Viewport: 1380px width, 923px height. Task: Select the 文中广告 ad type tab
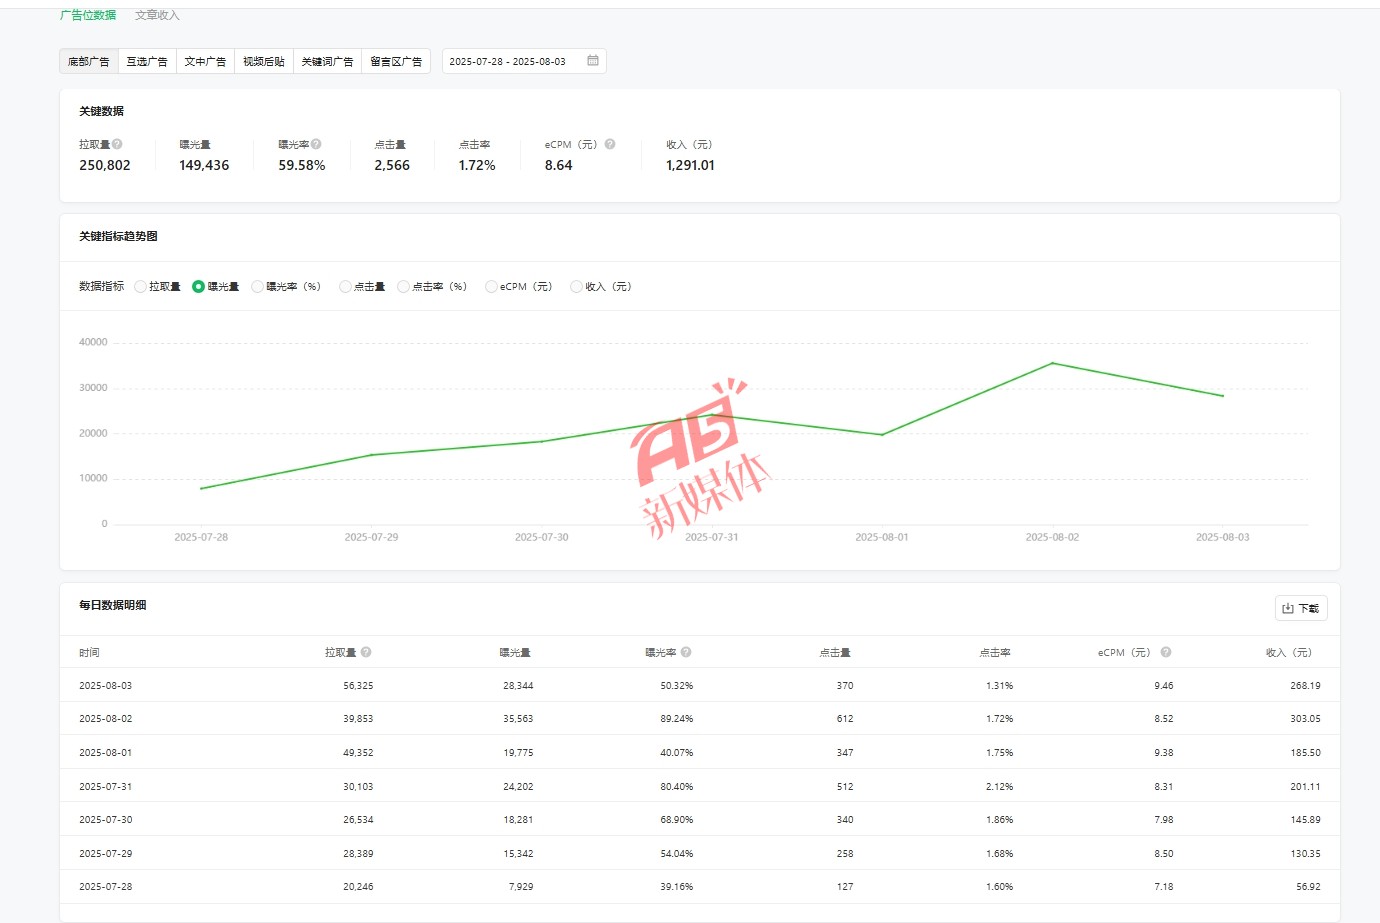205,61
